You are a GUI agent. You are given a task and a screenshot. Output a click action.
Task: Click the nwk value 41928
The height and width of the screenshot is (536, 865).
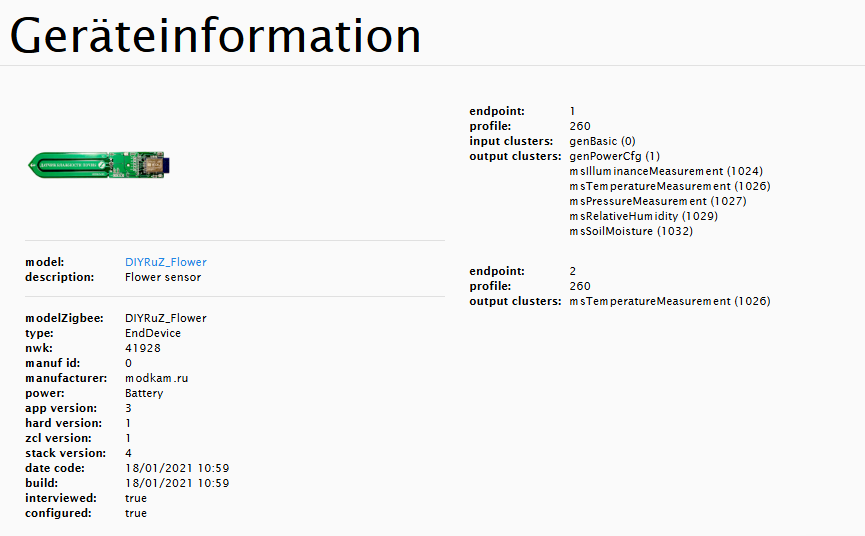point(142,348)
